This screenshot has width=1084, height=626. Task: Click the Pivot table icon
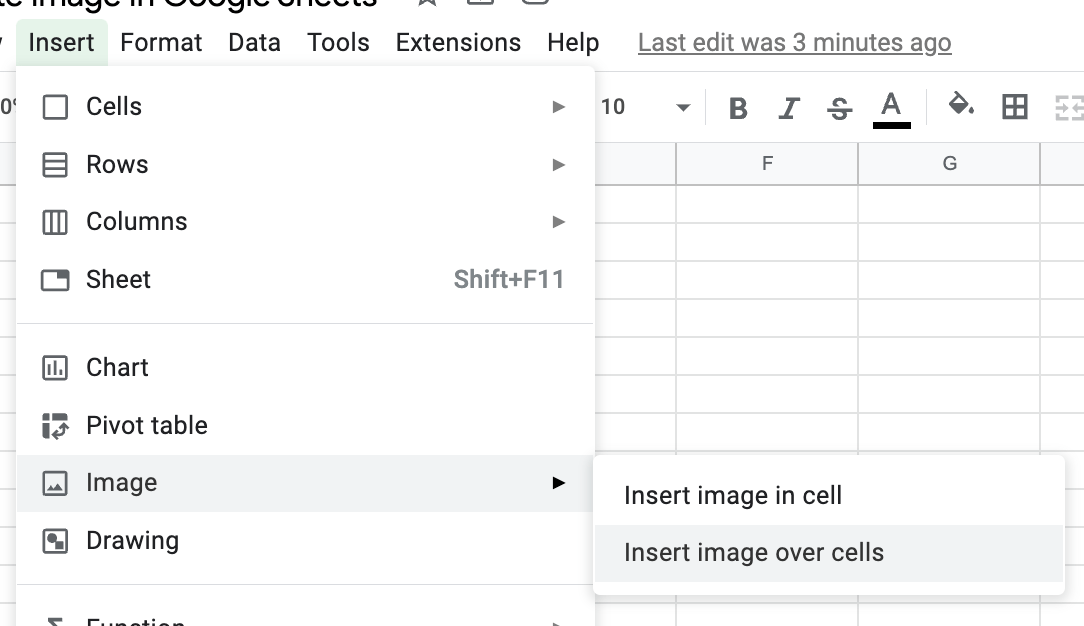pos(55,426)
